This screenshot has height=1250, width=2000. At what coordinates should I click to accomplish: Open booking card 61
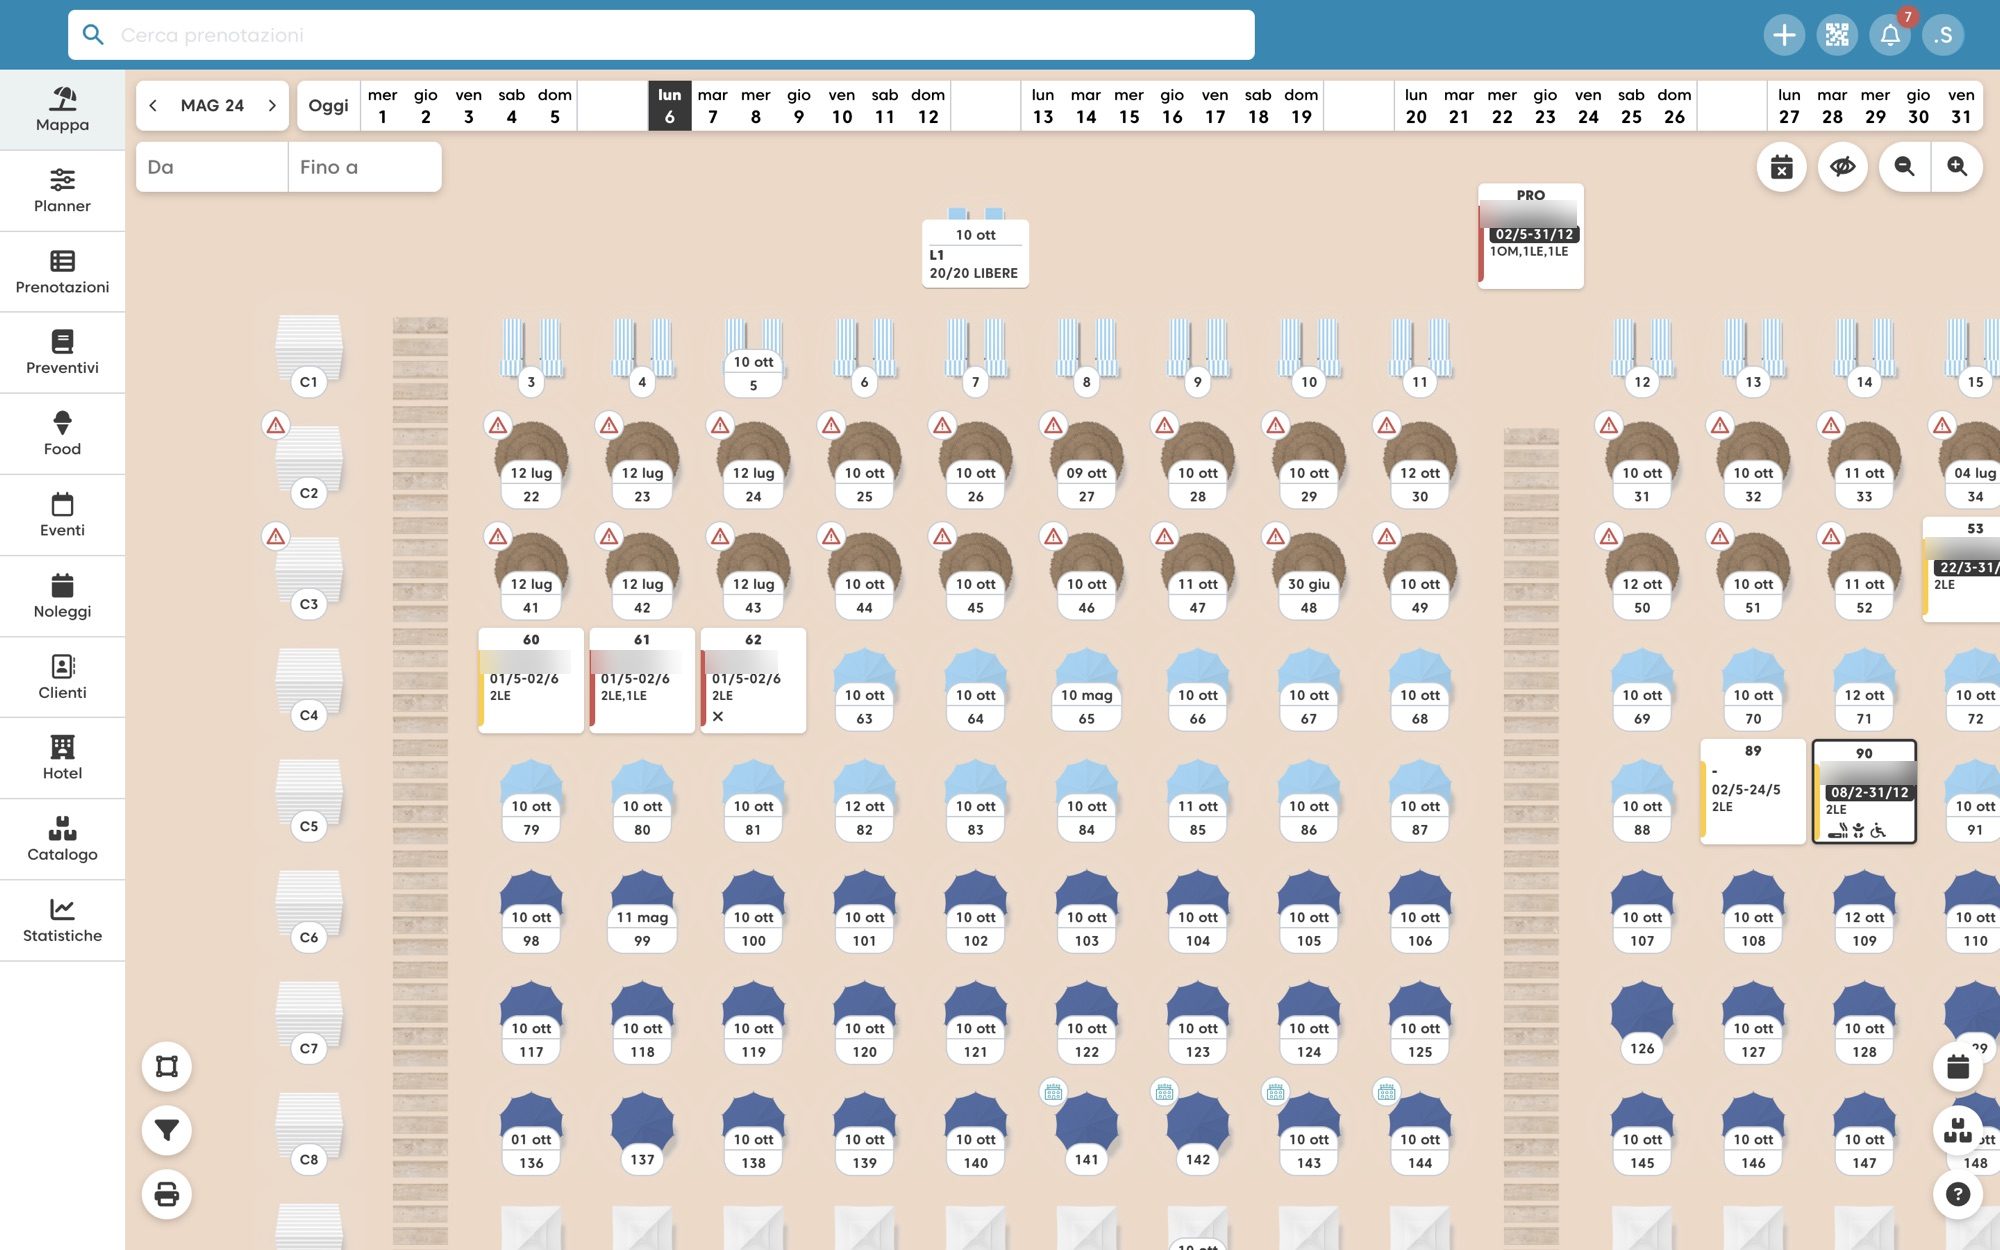[642, 680]
